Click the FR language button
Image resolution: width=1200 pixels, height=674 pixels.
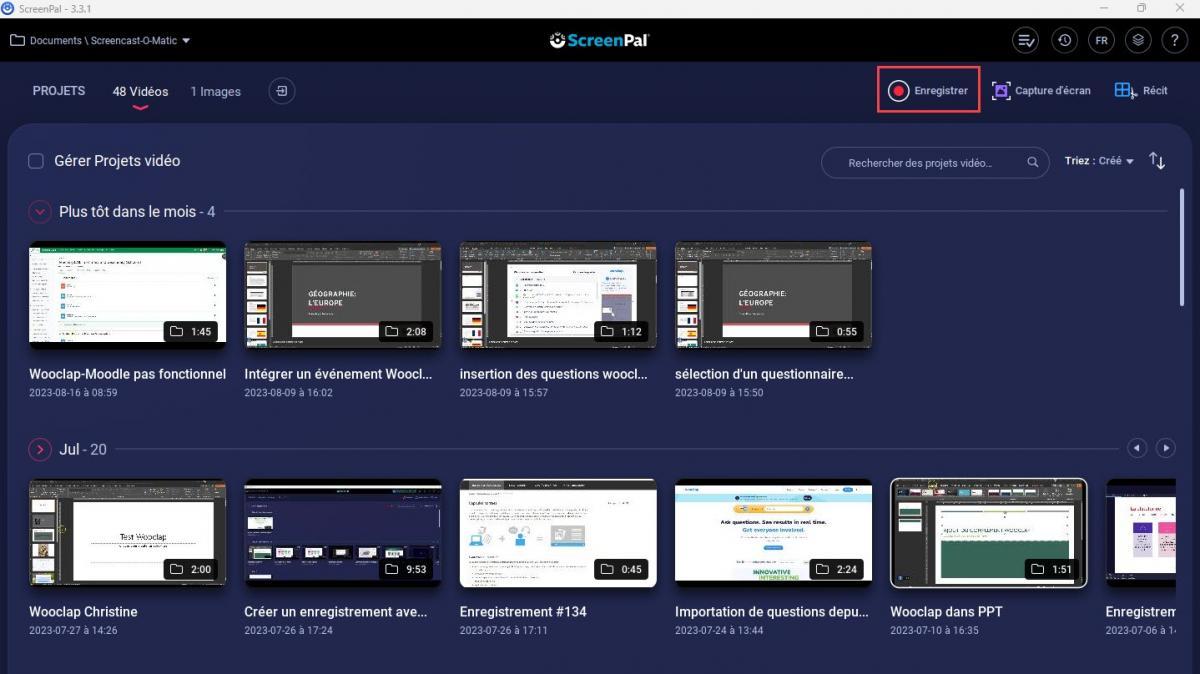click(1101, 40)
